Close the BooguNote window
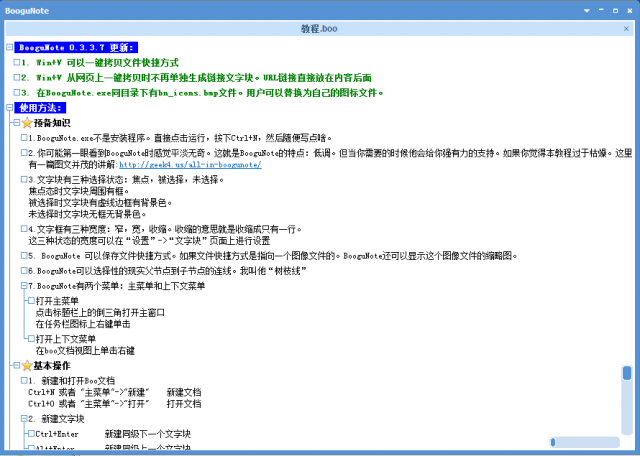This screenshot has width=640, height=456. pyautogui.click(x=630, y=11)
